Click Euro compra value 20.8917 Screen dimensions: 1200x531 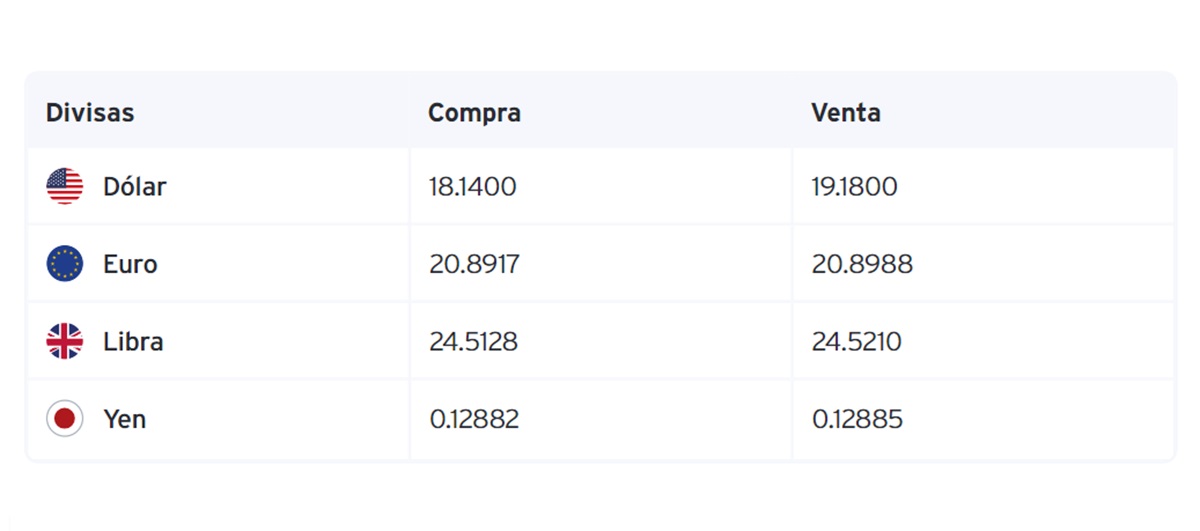point(475,264)
